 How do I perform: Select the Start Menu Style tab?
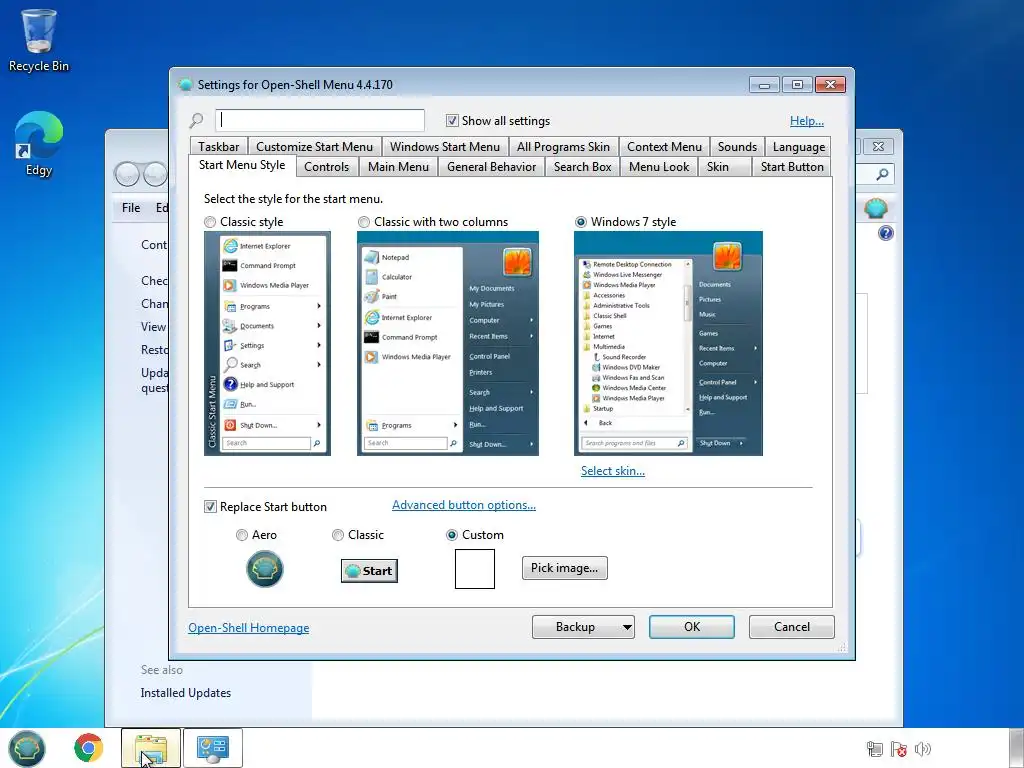242,165
